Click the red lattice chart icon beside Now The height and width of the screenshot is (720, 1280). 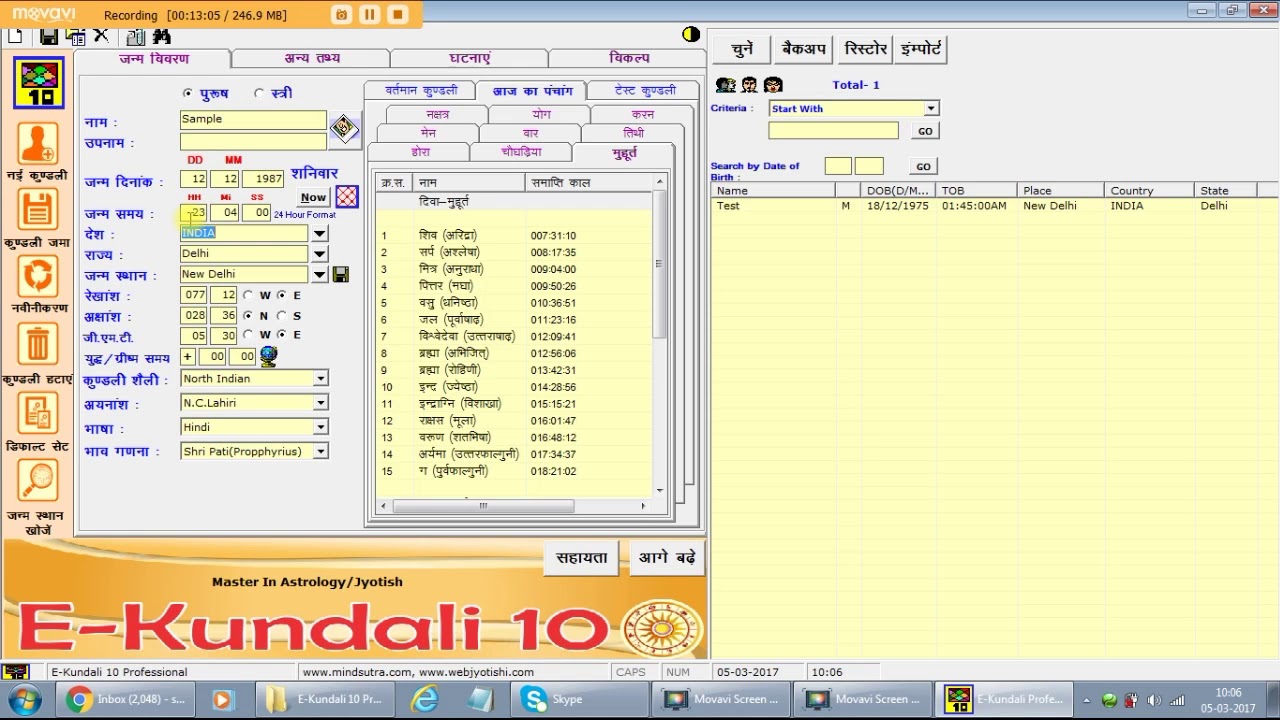click(x=346, y=197)
